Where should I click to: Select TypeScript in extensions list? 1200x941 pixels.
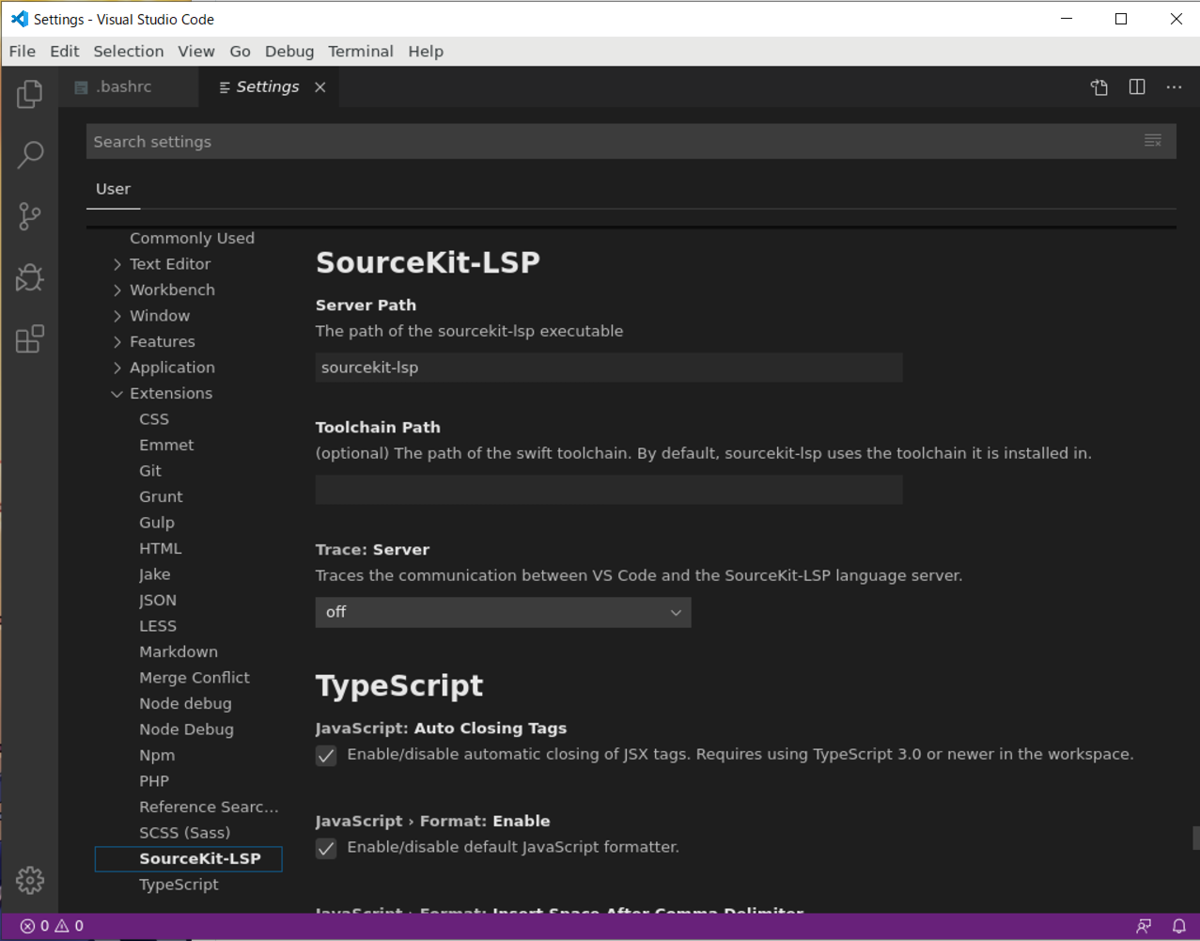(179, 885)
